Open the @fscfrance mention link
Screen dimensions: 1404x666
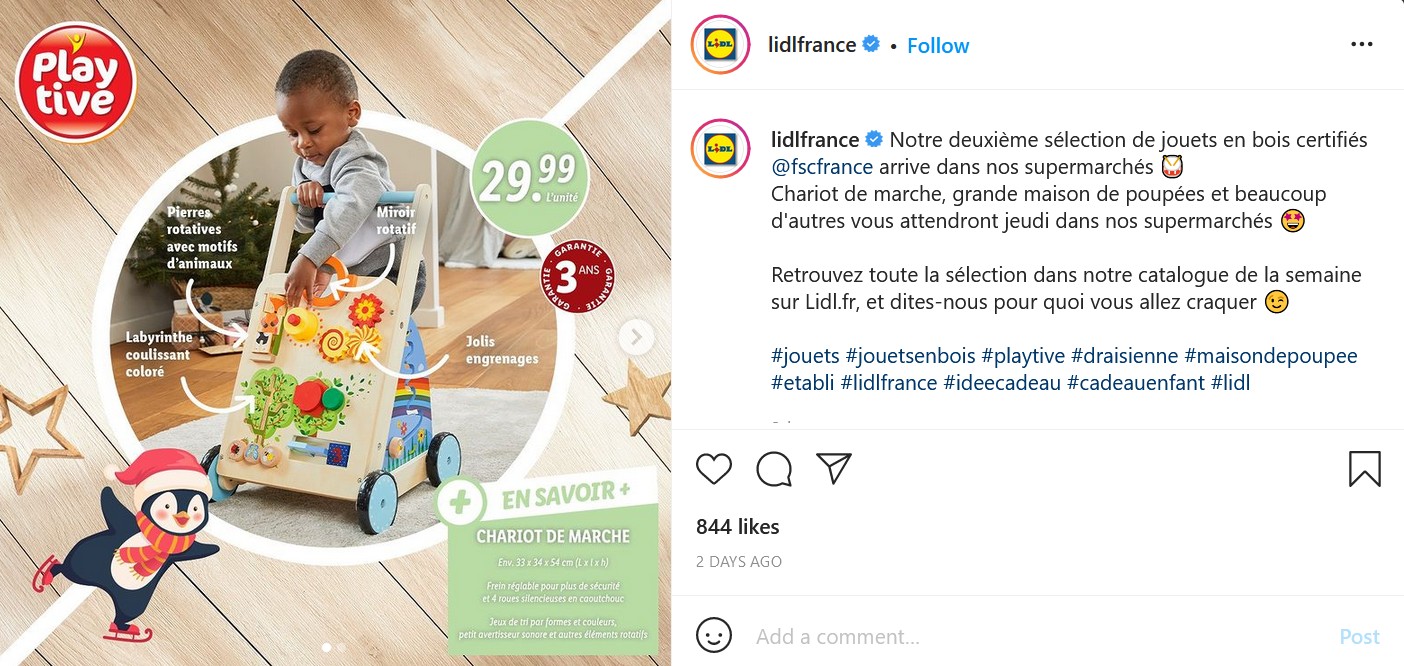coord(822,166)
